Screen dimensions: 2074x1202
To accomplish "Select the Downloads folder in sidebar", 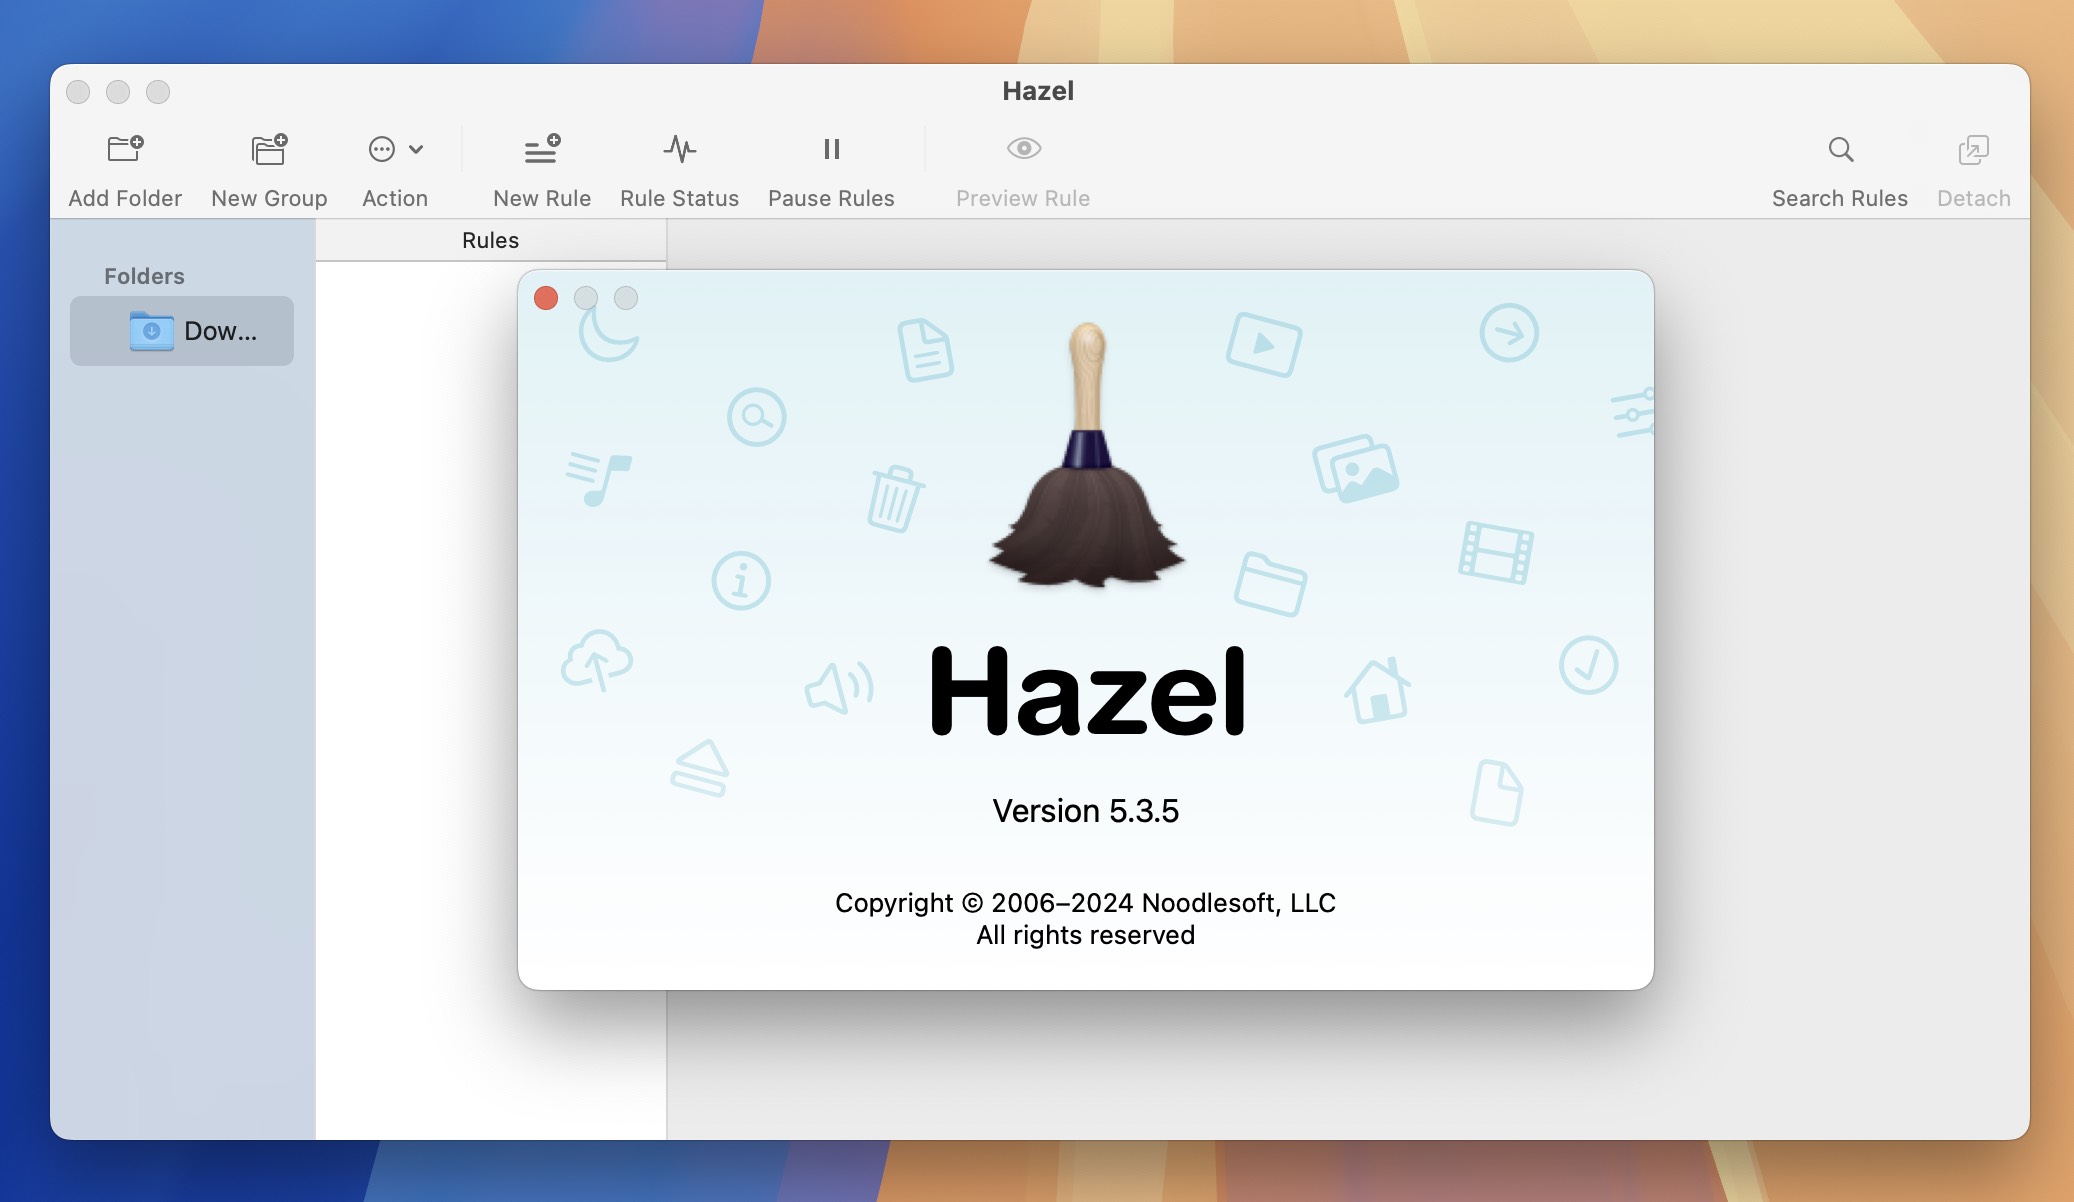I will 183,331.
